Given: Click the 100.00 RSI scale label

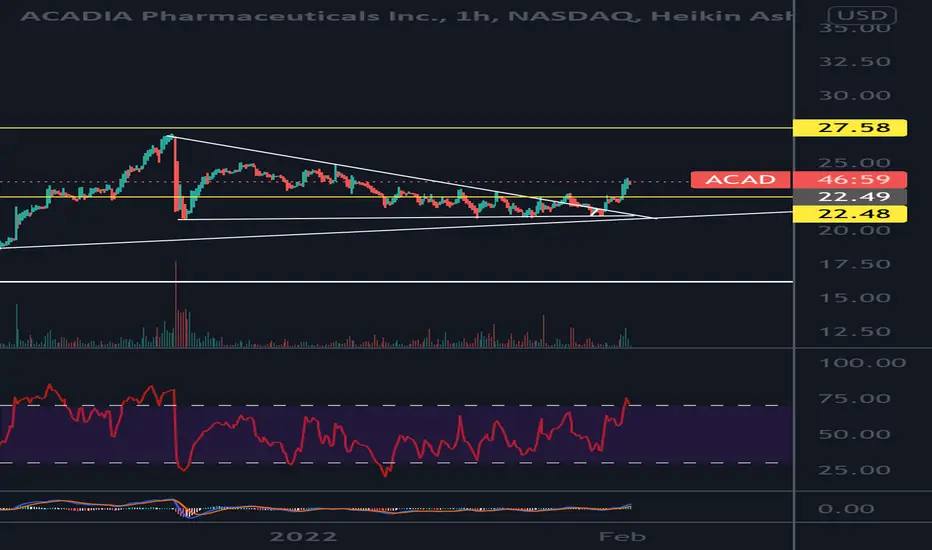Looking at the screenshot, I should [862, 363].
